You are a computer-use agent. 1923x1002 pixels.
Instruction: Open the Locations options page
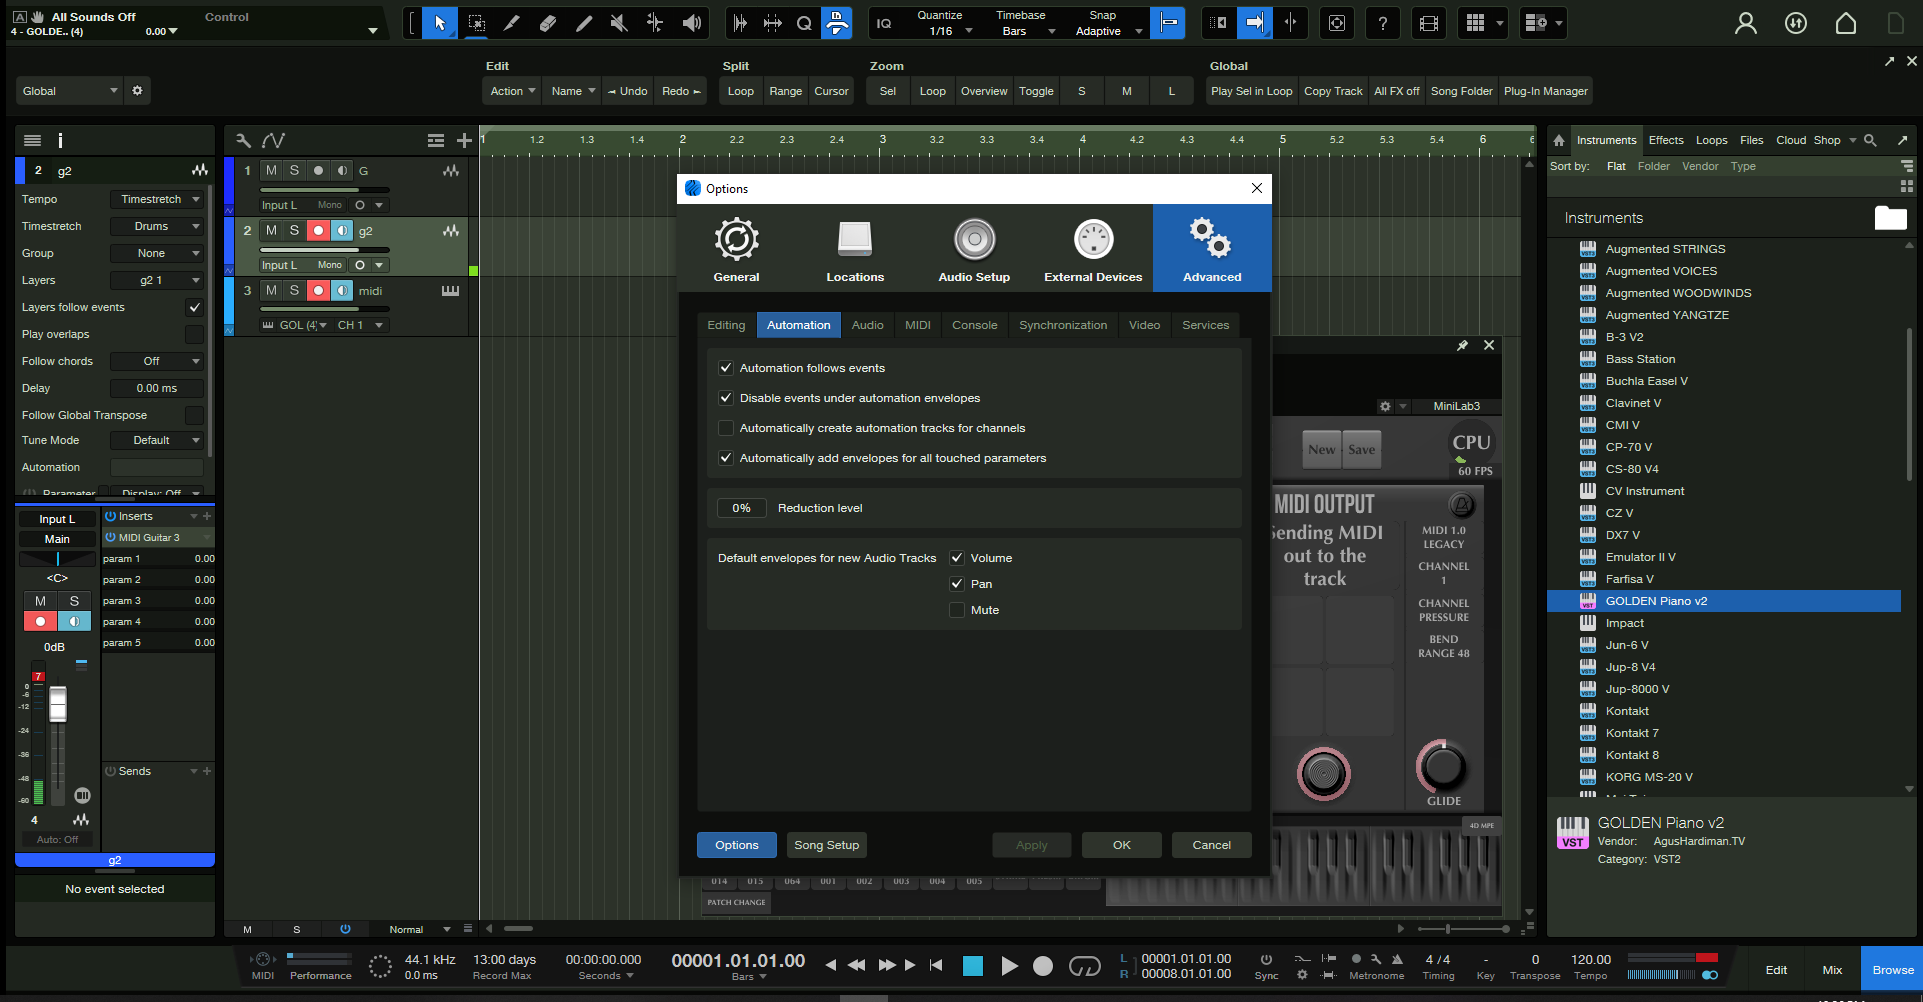click(x=855, y=249)
